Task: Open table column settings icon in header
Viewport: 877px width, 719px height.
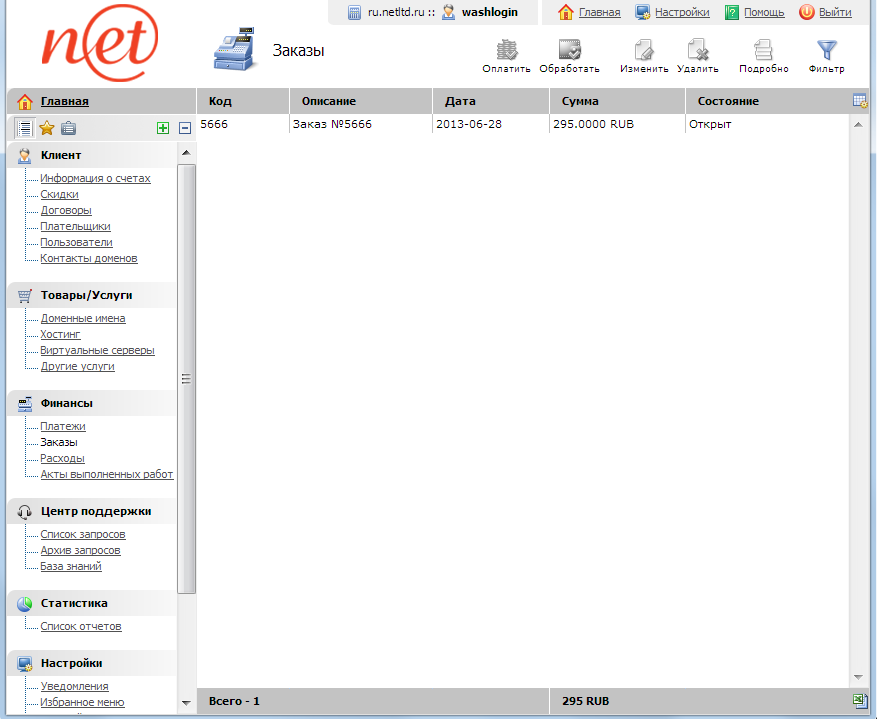Action: click(x=859, y=101)
